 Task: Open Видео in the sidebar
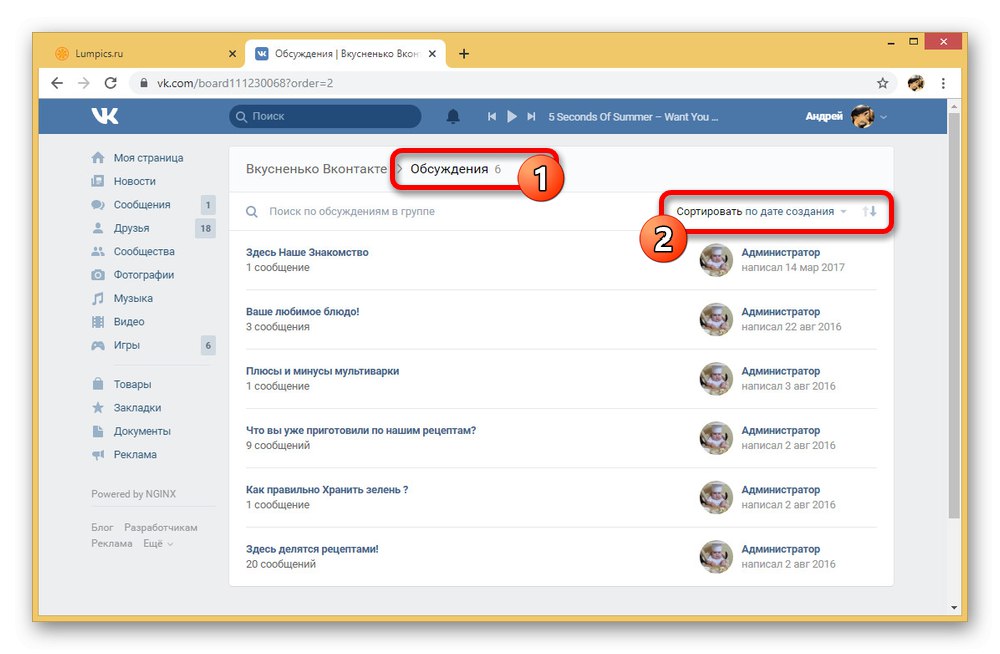[129, 322]
